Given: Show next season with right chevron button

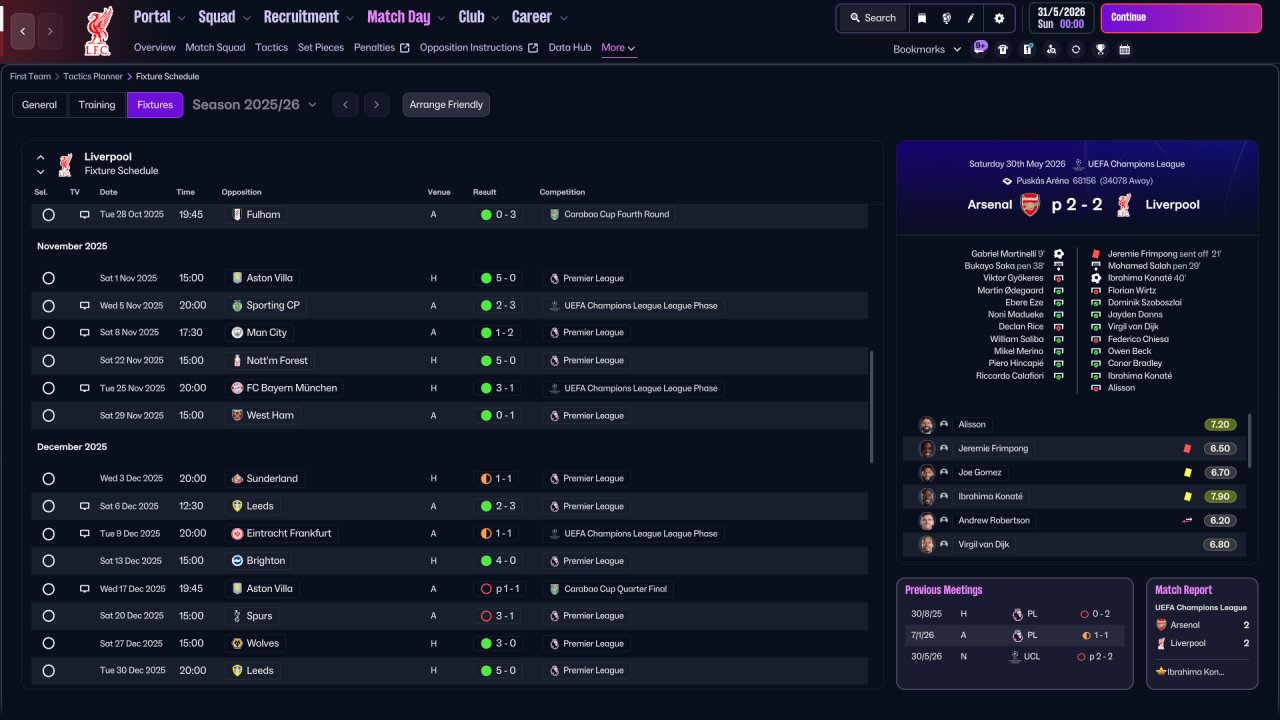Looking at the screenshot, I should coord(376,105).
